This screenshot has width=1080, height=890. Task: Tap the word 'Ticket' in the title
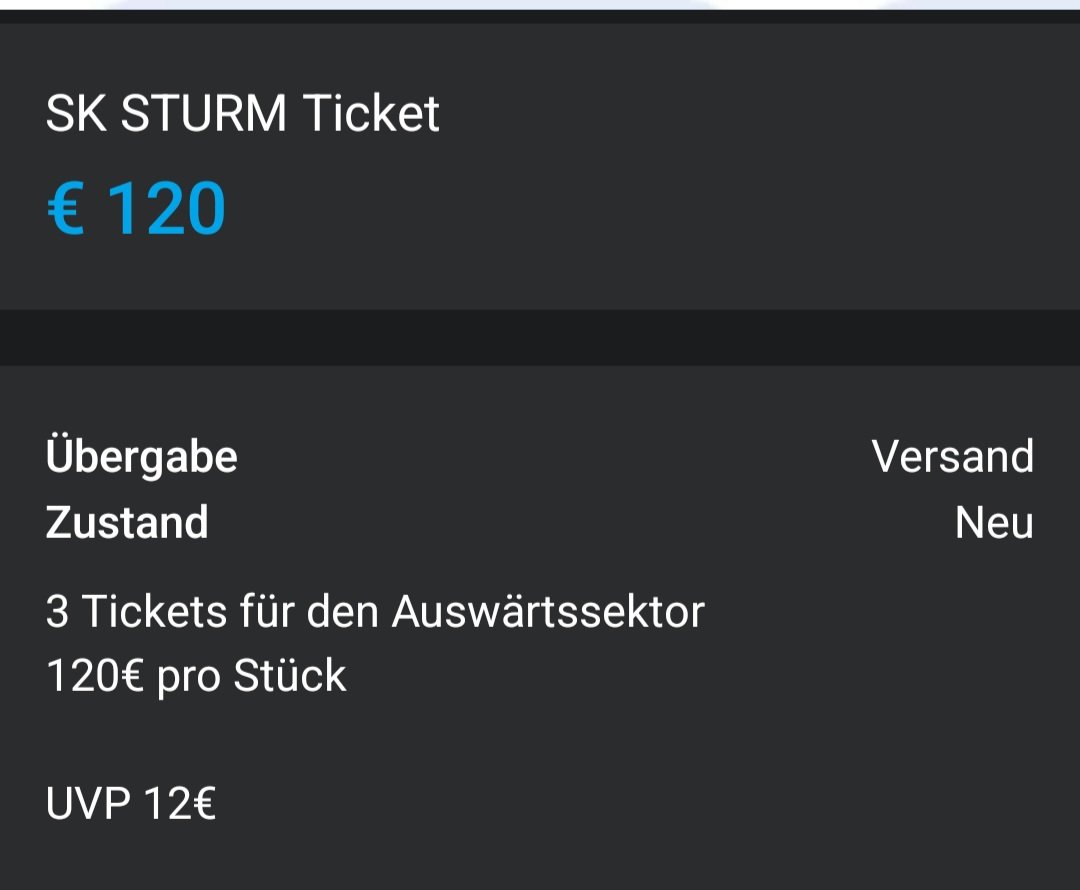coord(371,114)
